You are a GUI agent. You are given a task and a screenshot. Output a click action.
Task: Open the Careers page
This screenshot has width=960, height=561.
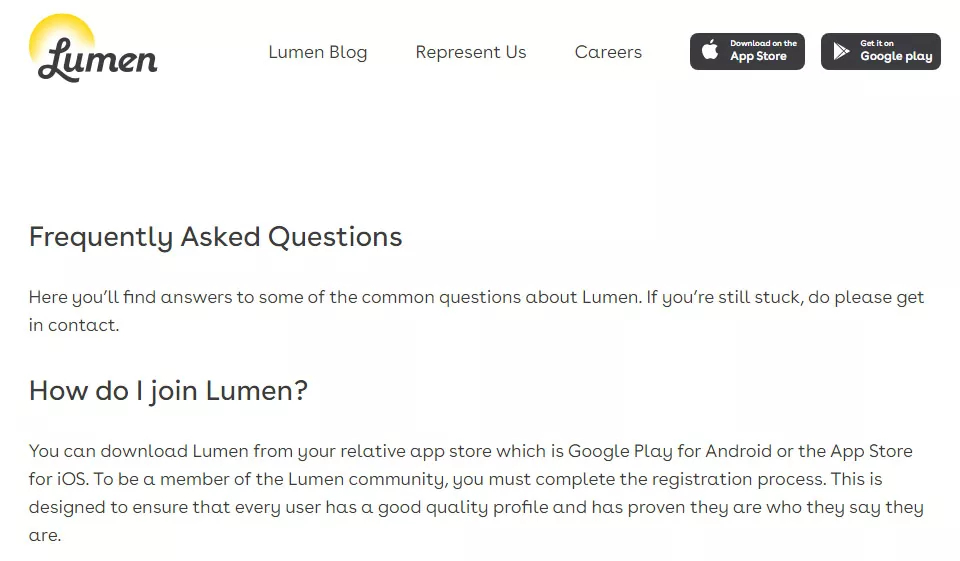coord(608,52)
